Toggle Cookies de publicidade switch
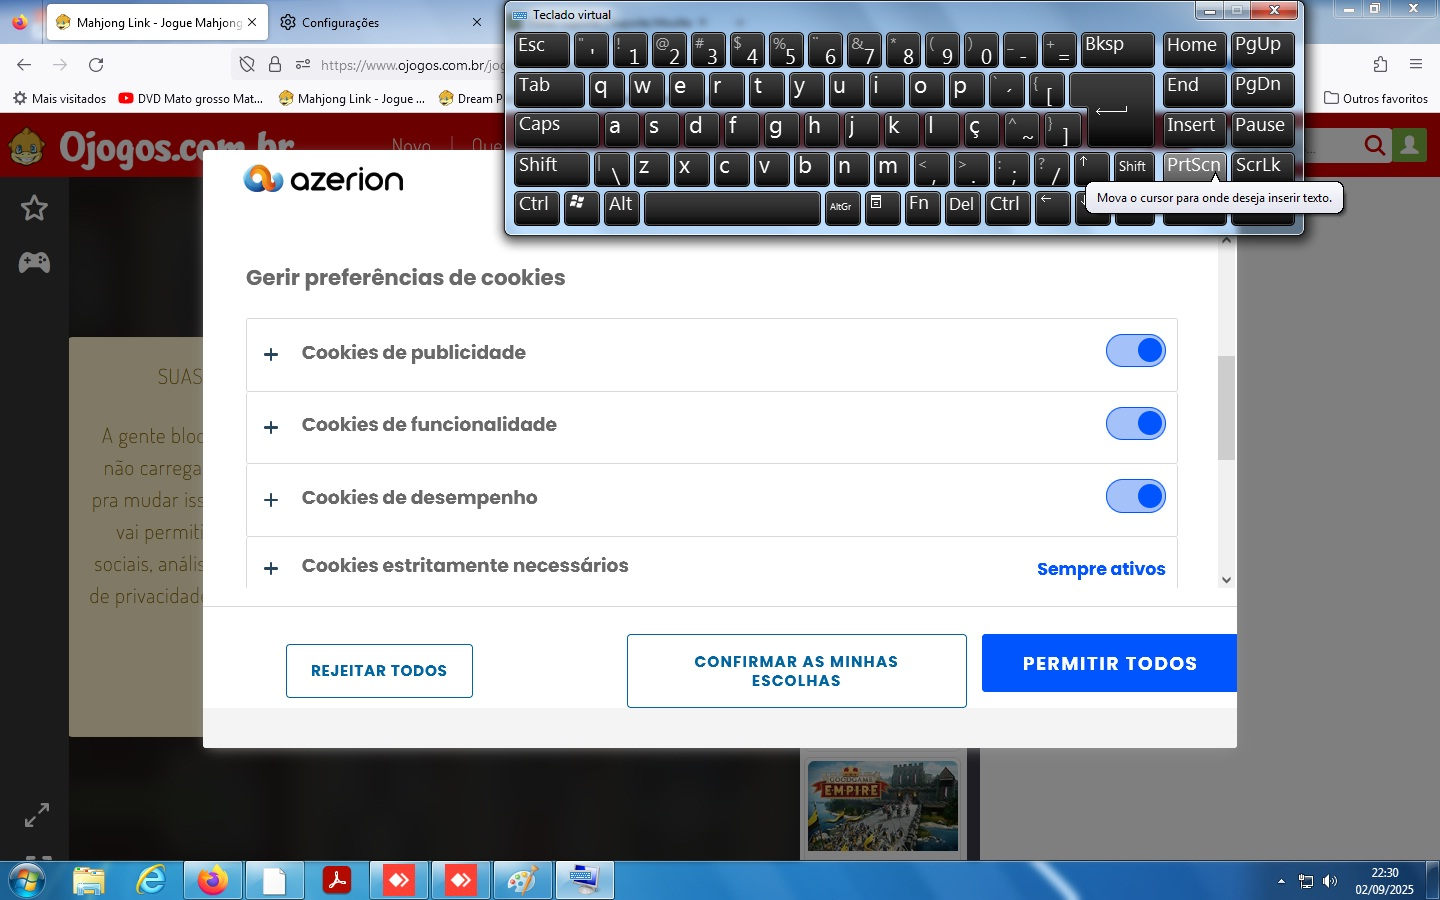The width and height of the screenshot is (1440, 900). (1135, 351)
